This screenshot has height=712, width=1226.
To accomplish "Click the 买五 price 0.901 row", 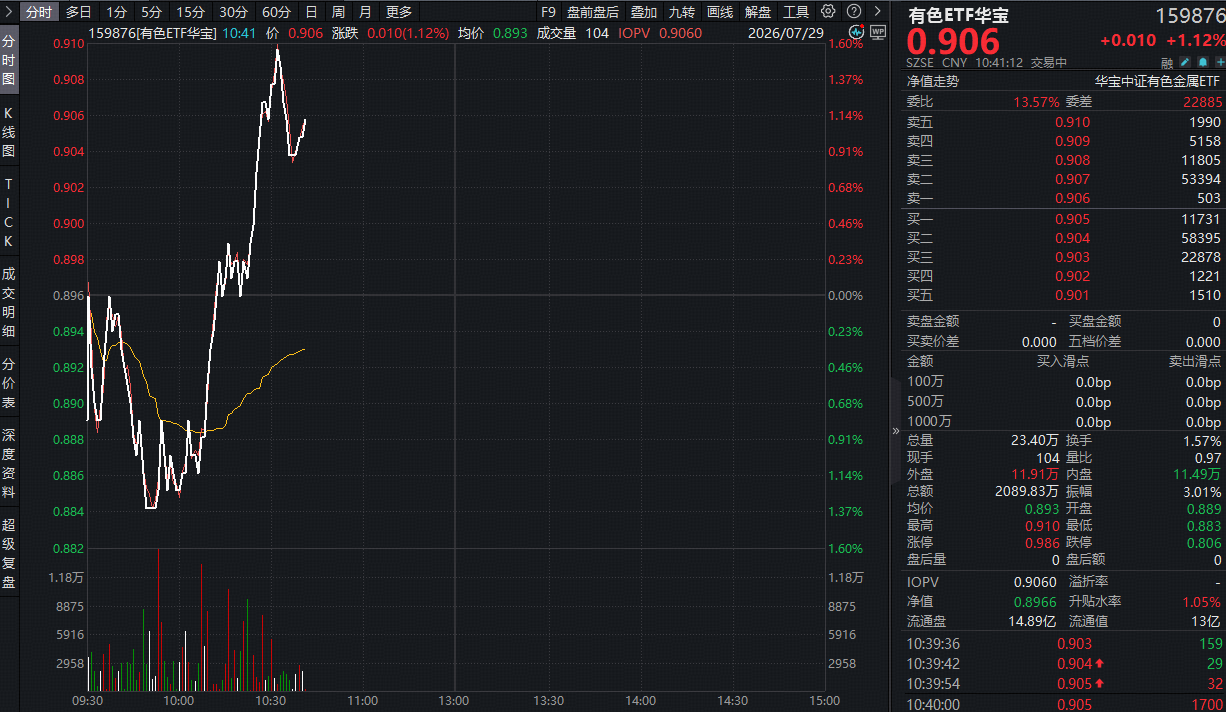I will click(x=1063, y=295).
